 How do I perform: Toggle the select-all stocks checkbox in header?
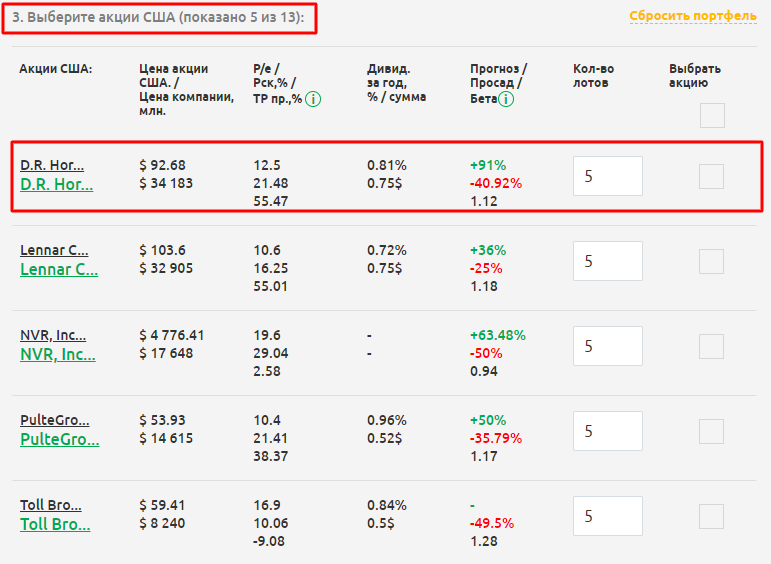point(712,116)
